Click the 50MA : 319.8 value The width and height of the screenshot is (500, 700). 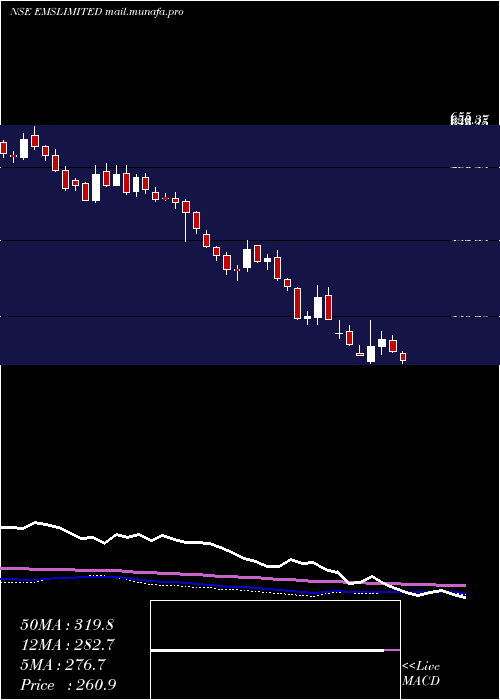pos(67,625)
